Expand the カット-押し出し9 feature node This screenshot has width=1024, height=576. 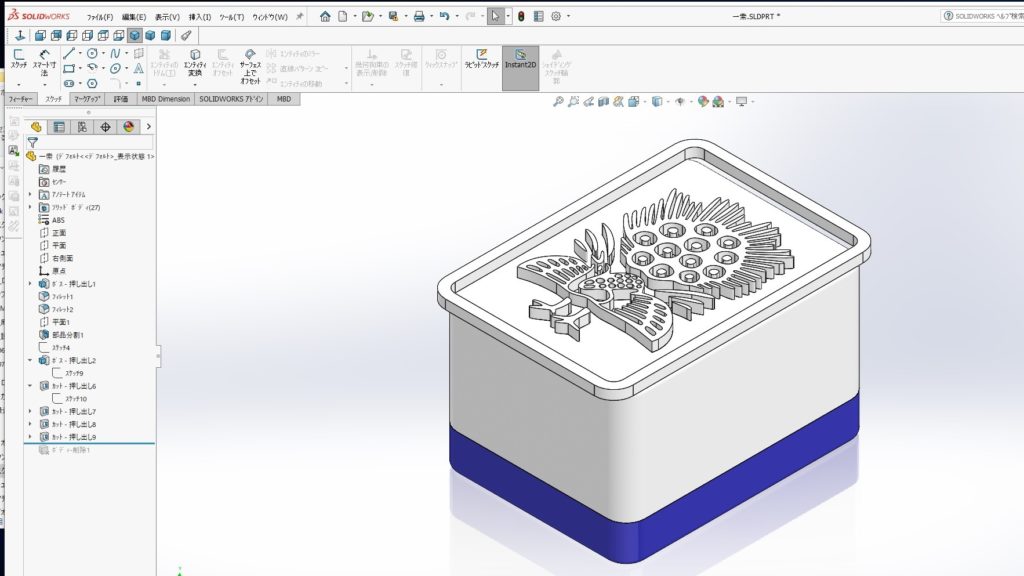[x=30, y=437]
